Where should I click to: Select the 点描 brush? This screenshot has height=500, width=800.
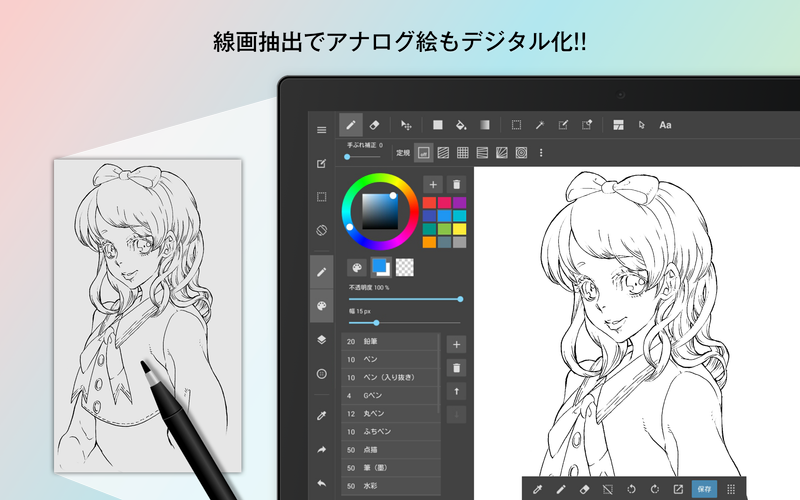[390, 450]
